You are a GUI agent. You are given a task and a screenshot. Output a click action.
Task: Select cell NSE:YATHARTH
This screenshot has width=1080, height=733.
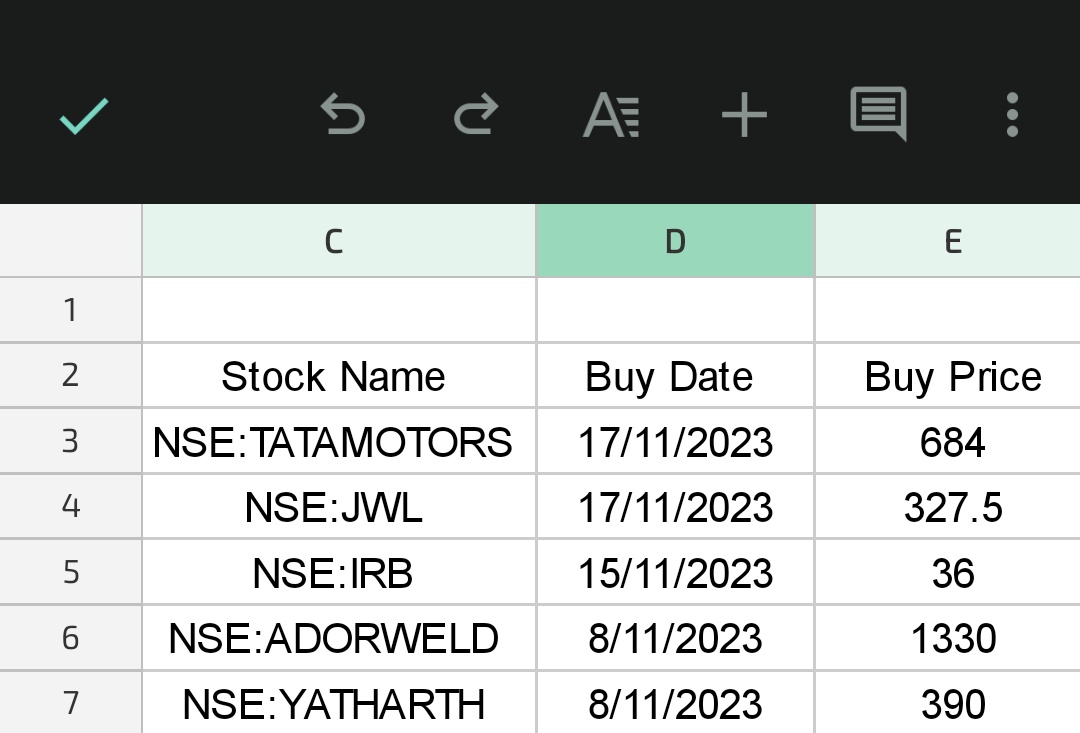[x=339, y=703]
